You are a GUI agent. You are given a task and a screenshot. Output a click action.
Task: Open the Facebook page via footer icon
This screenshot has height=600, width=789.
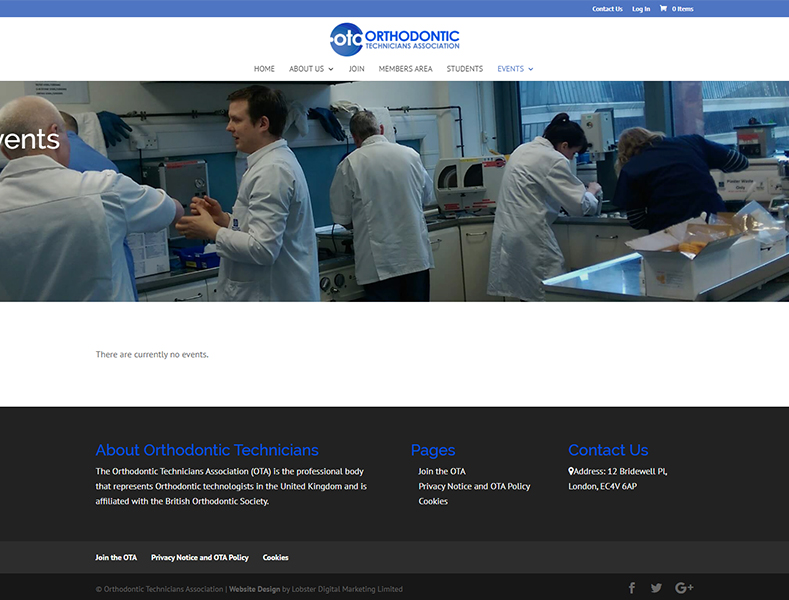631,588
